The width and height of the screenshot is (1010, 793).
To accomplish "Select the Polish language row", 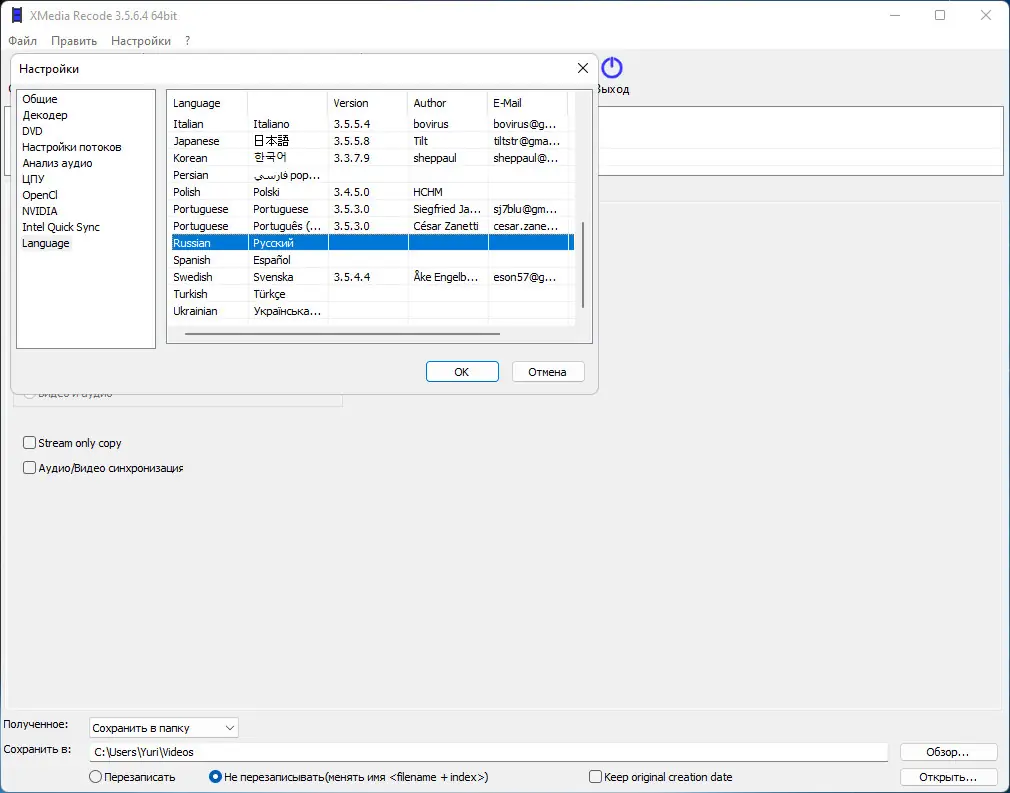I will (x=371, y=192).
